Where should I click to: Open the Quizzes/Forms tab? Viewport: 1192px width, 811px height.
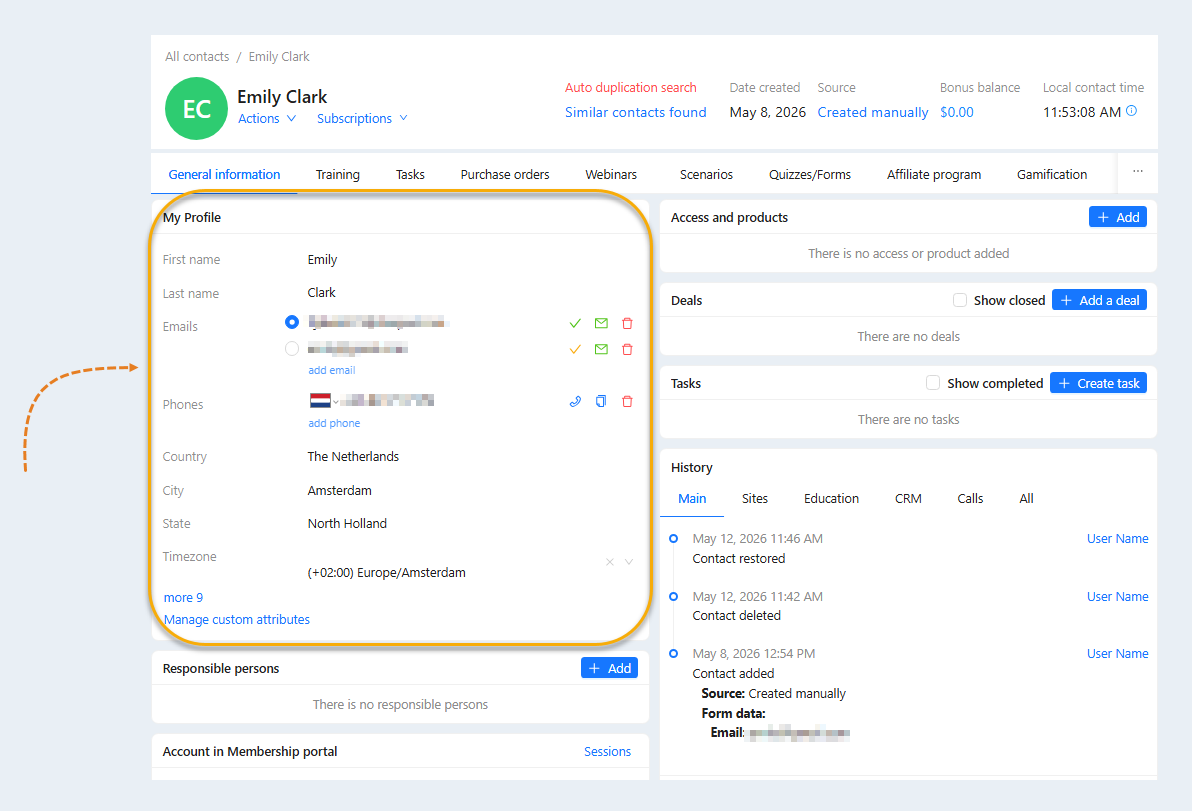(x=810, y=174)
